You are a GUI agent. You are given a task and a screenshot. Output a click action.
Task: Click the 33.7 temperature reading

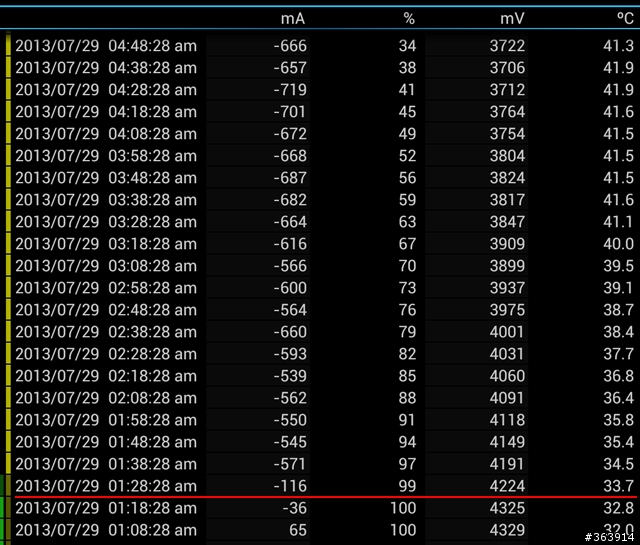(618, 486)
